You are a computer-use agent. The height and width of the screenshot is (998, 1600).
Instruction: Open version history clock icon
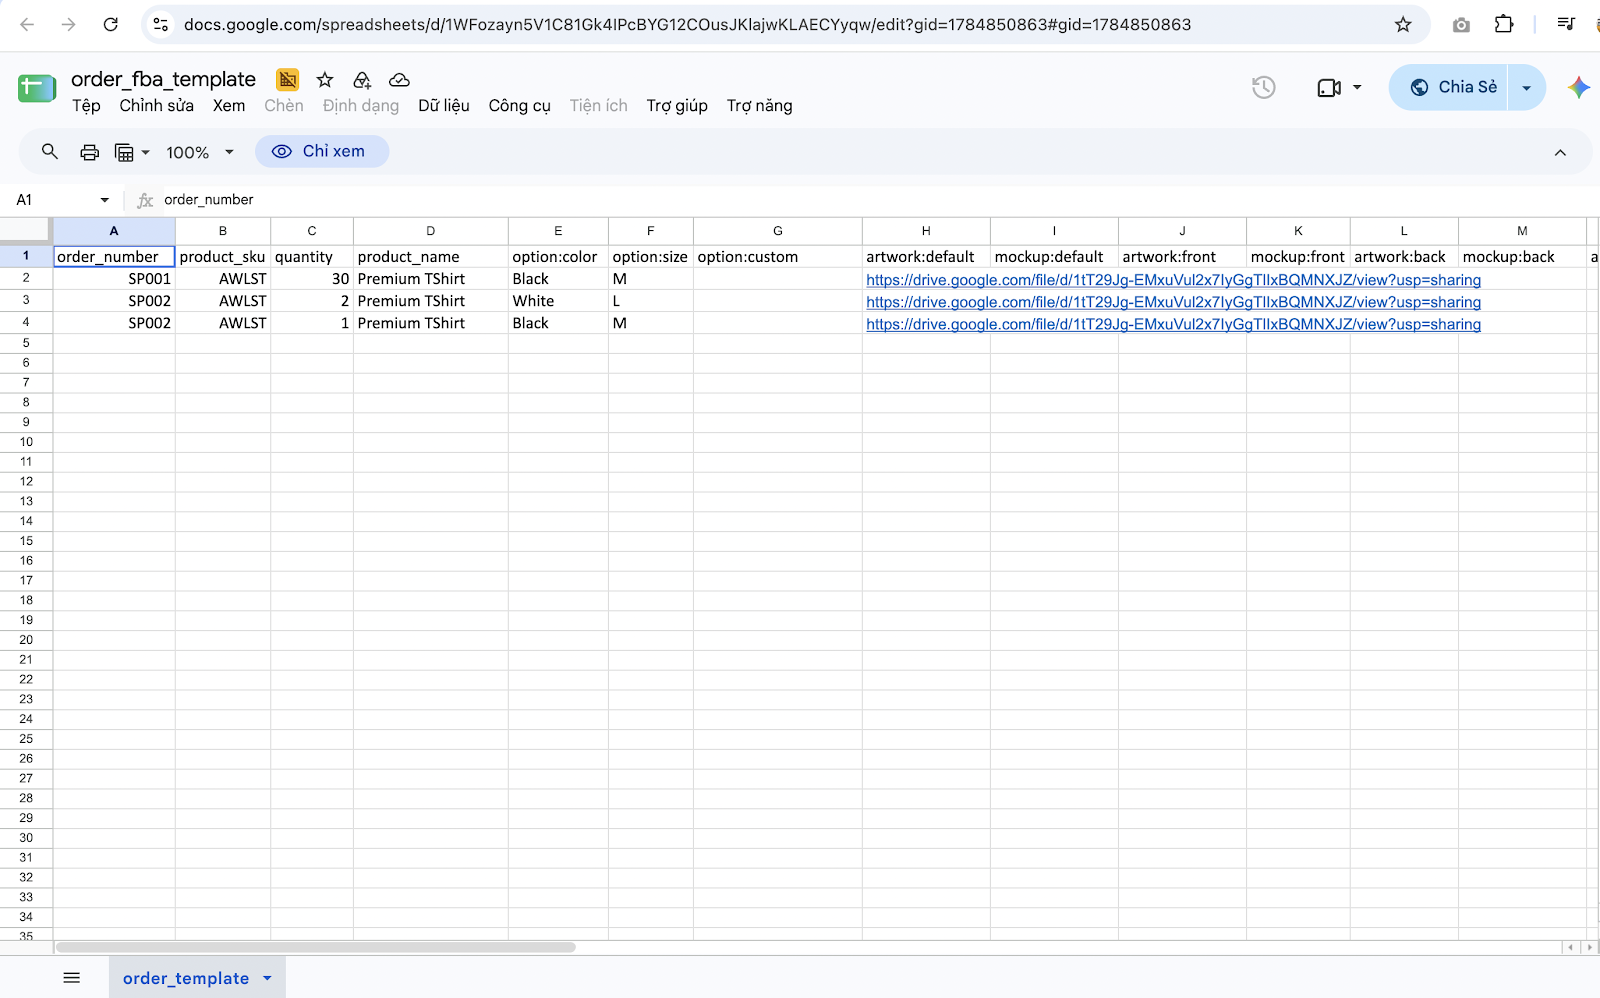pyautogui.click(x=1264, y=88)
